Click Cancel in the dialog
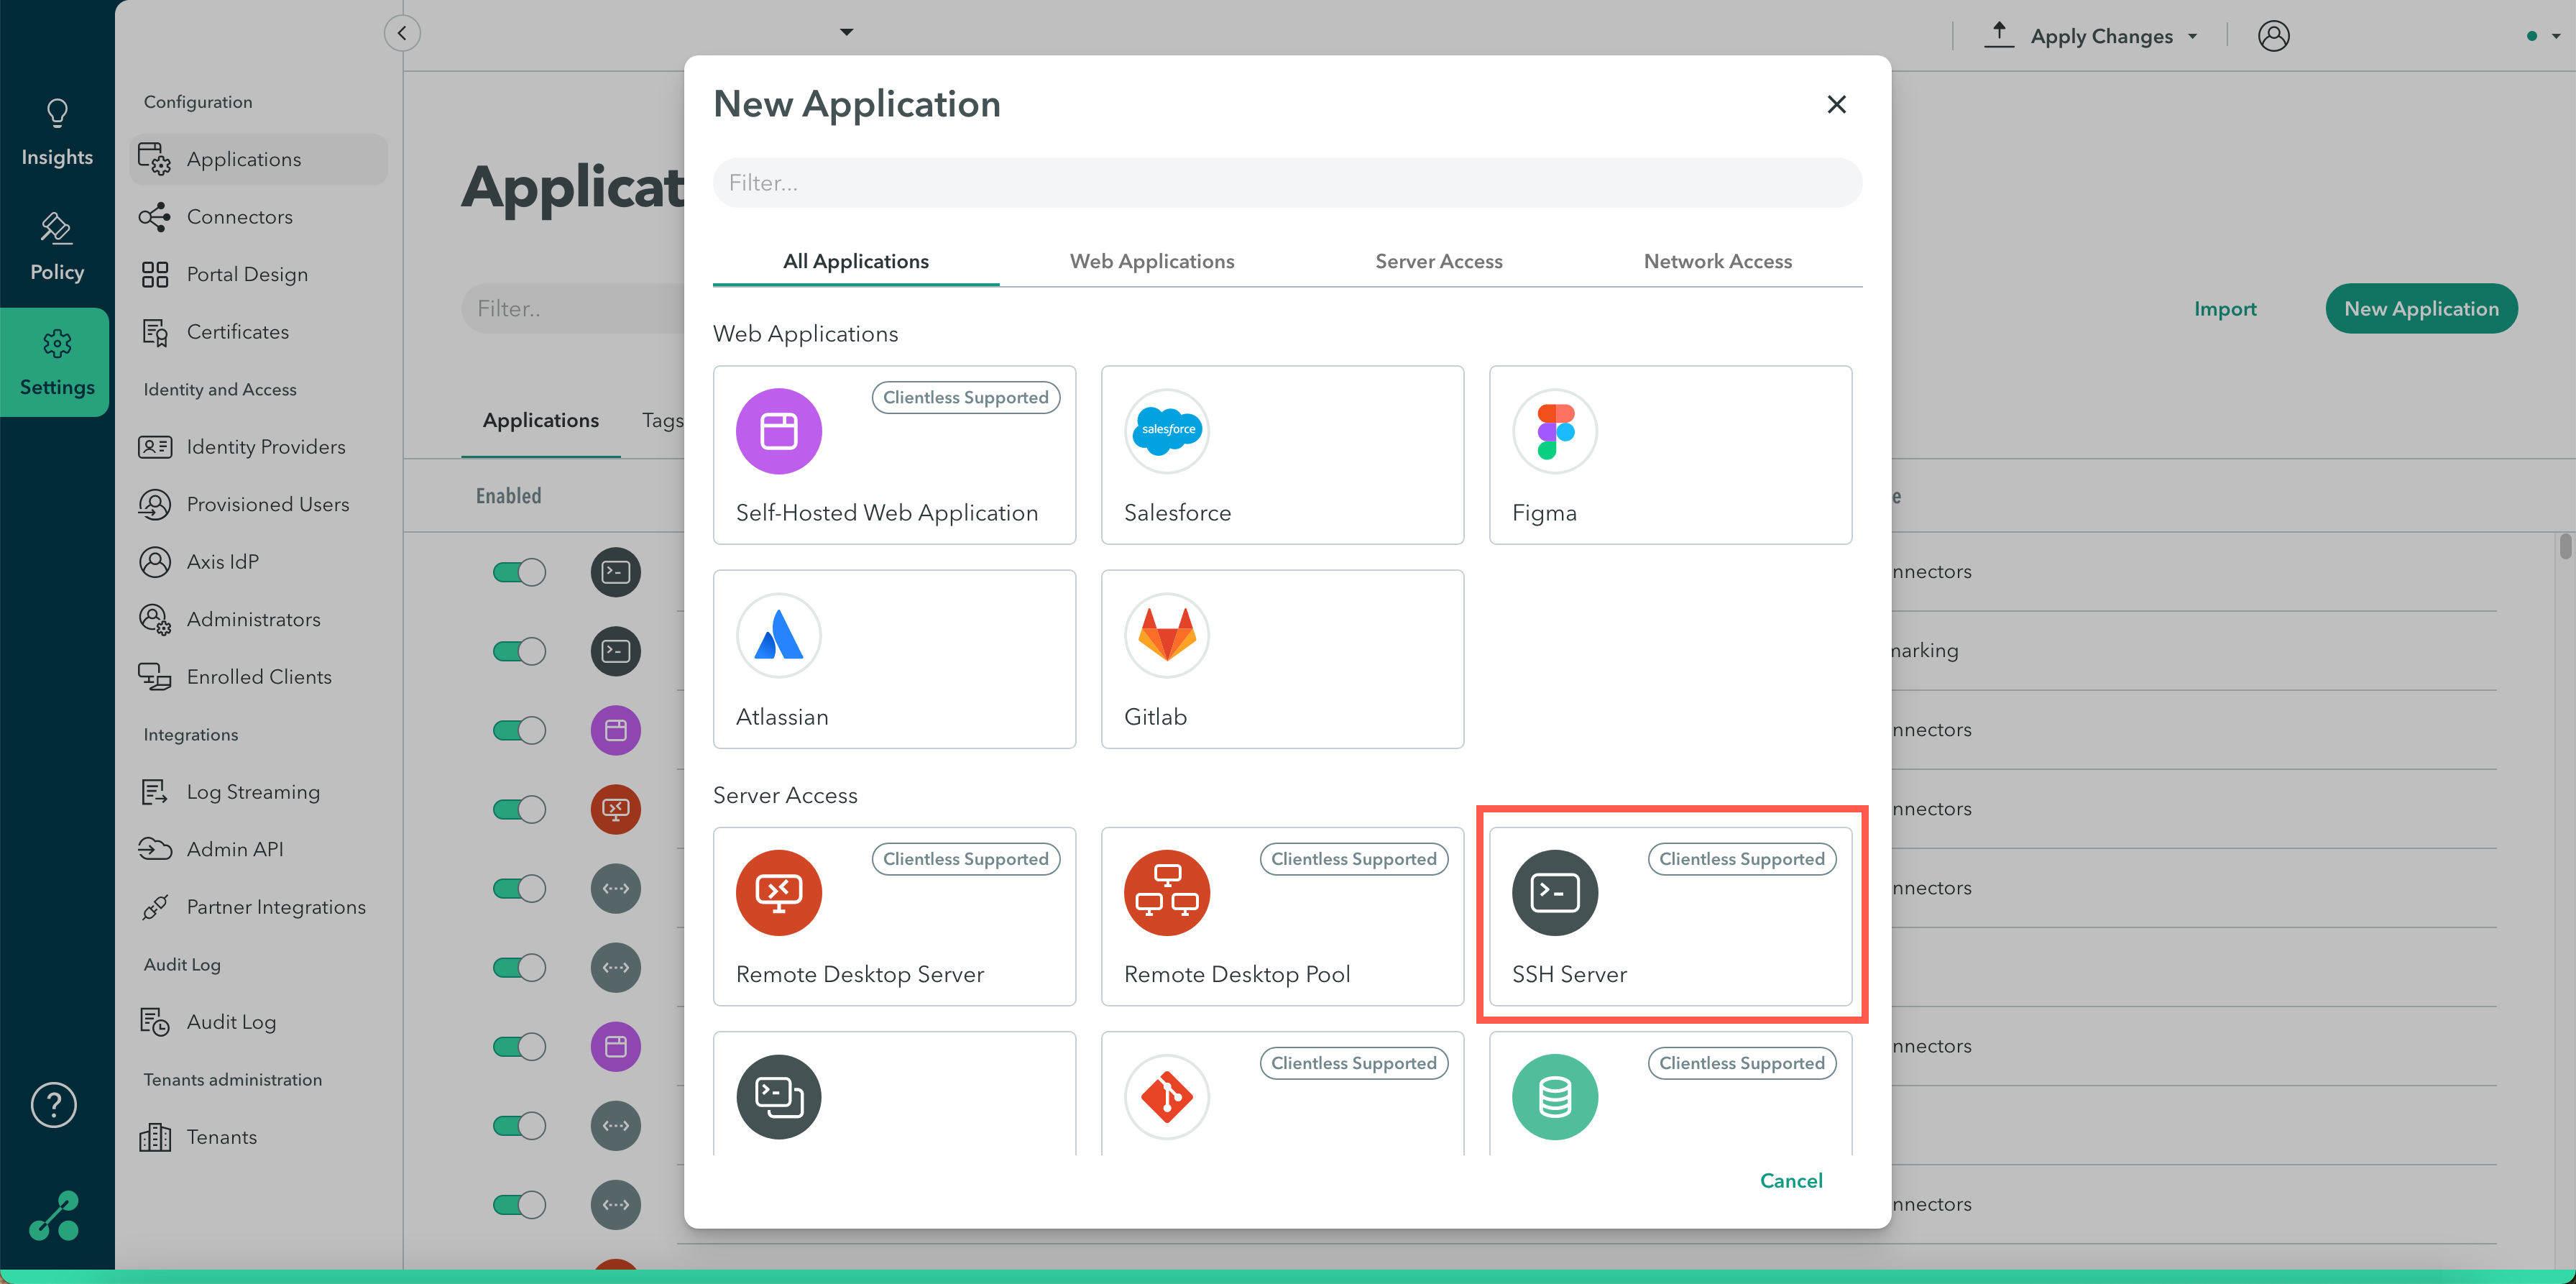Image resolution: width=2576 pixels, height=1284 pixels. tap(1790, 1180)
